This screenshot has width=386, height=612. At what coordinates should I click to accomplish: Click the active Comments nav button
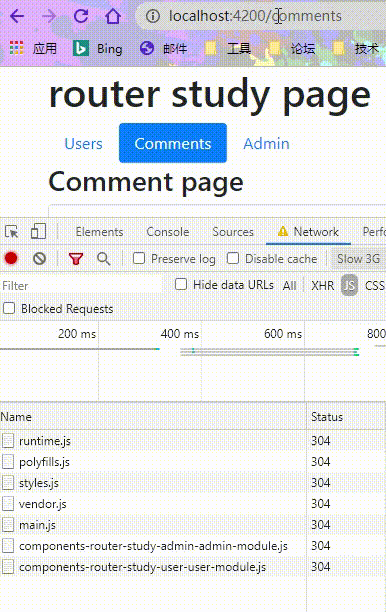[x=173, y=143]
